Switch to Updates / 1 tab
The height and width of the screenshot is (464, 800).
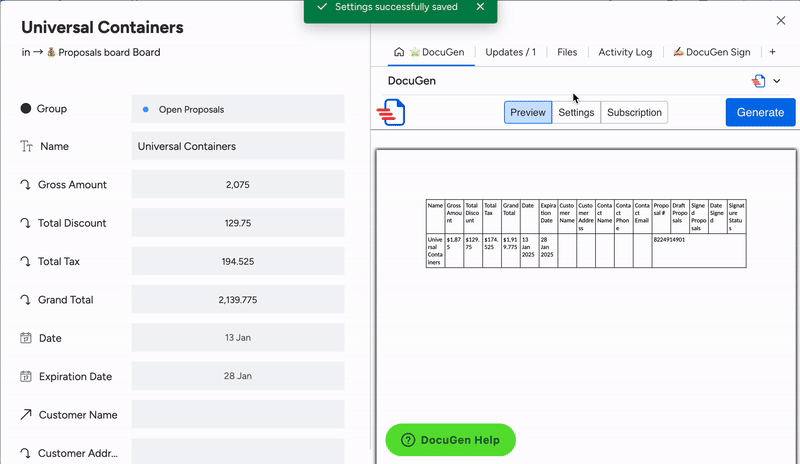click(x=511, y=52)
